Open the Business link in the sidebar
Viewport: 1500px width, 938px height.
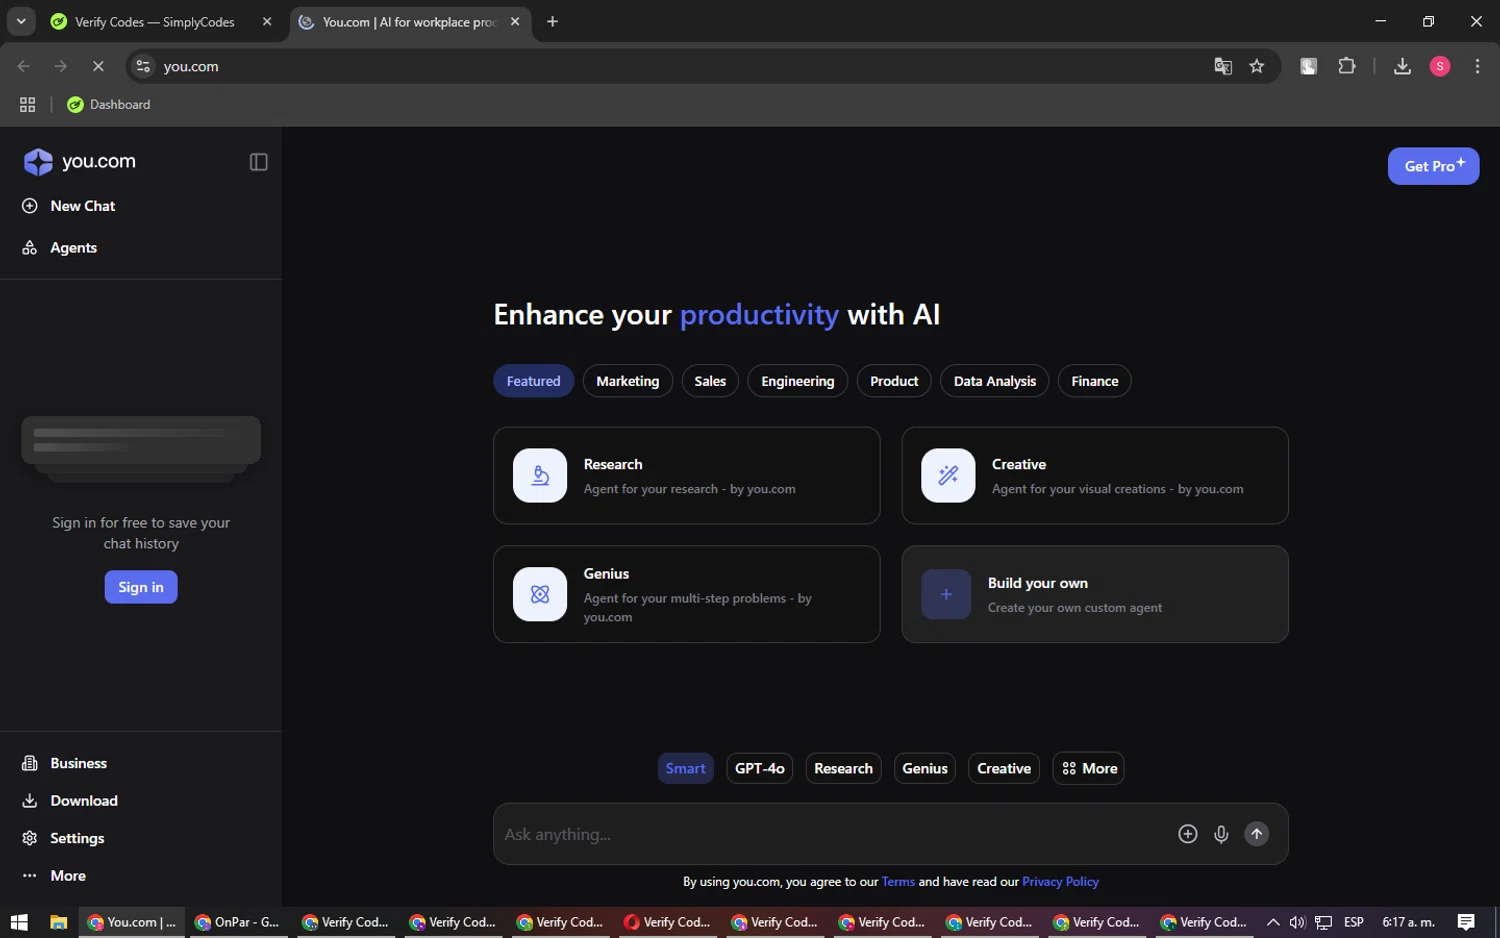pos(65,763)
